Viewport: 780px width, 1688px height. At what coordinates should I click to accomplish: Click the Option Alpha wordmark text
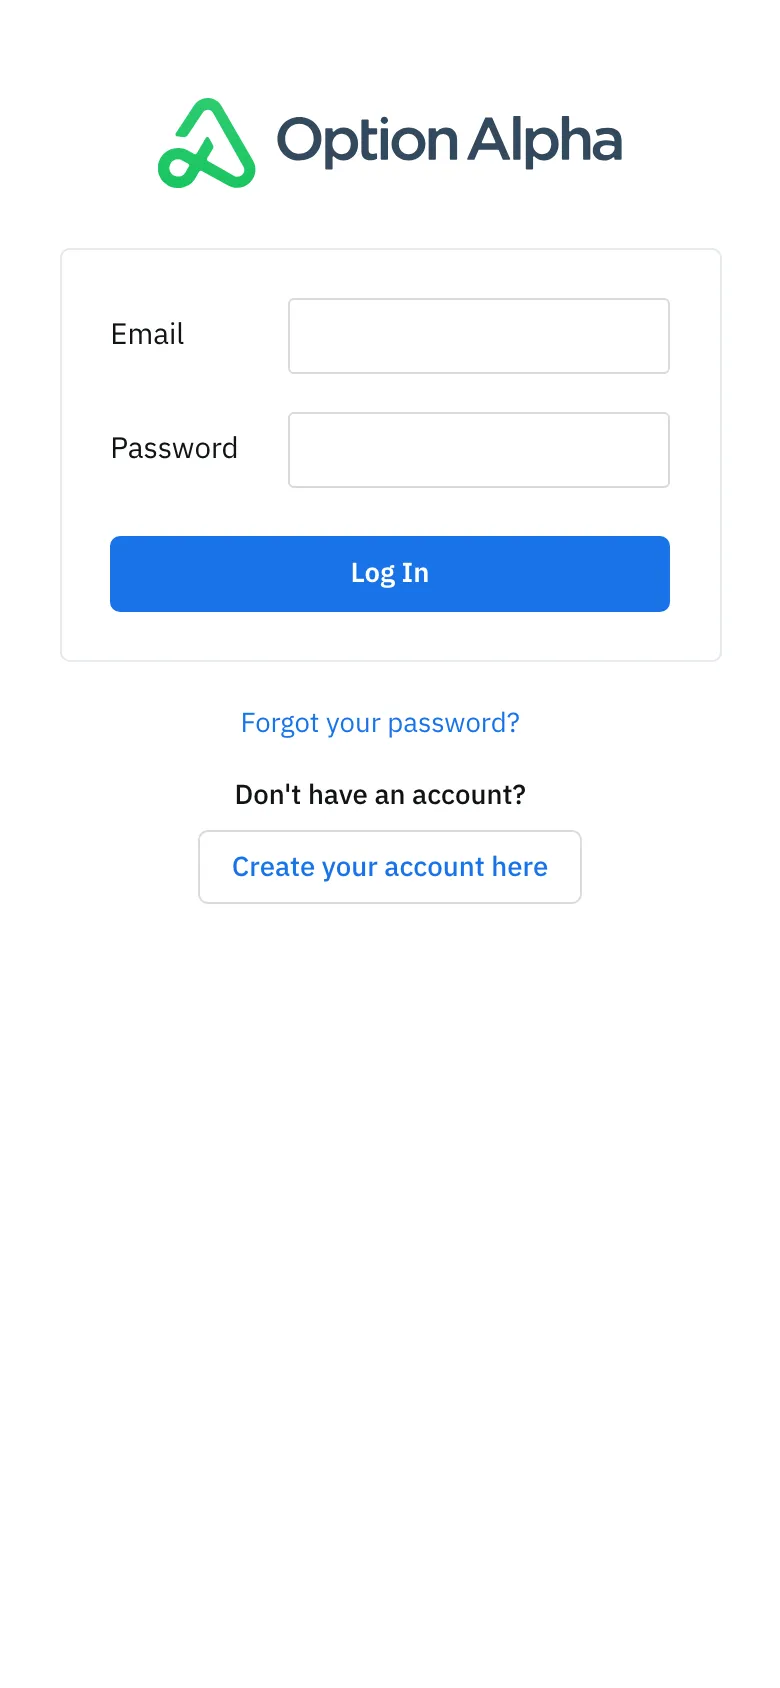pos(449,140)
